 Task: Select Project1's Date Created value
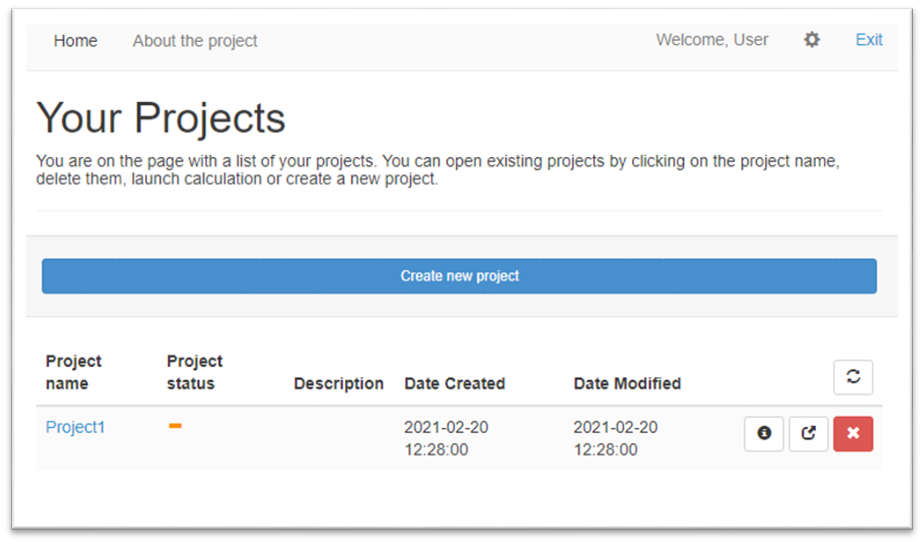click(446, 438)
